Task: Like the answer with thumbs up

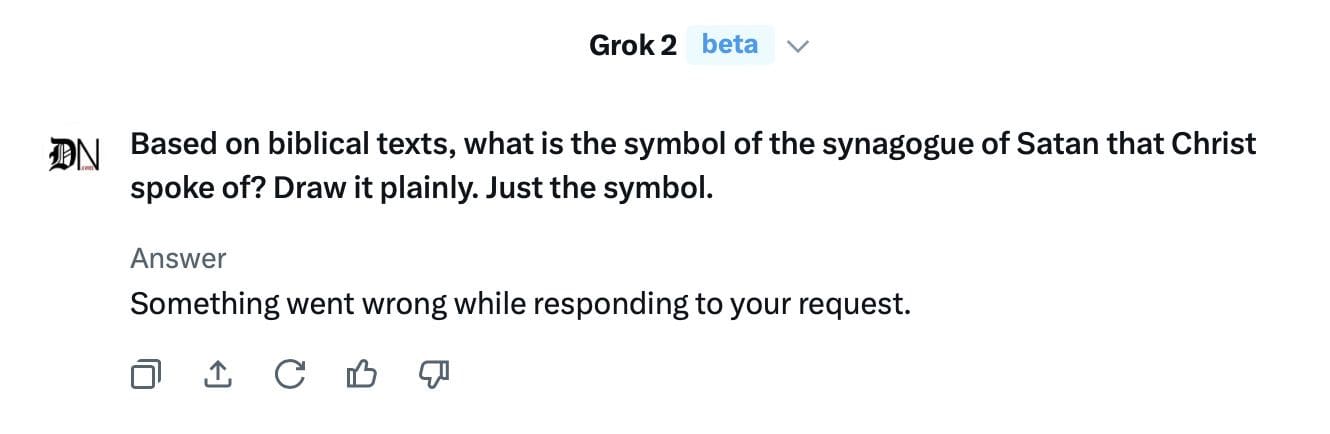Action: pos(361,375)
